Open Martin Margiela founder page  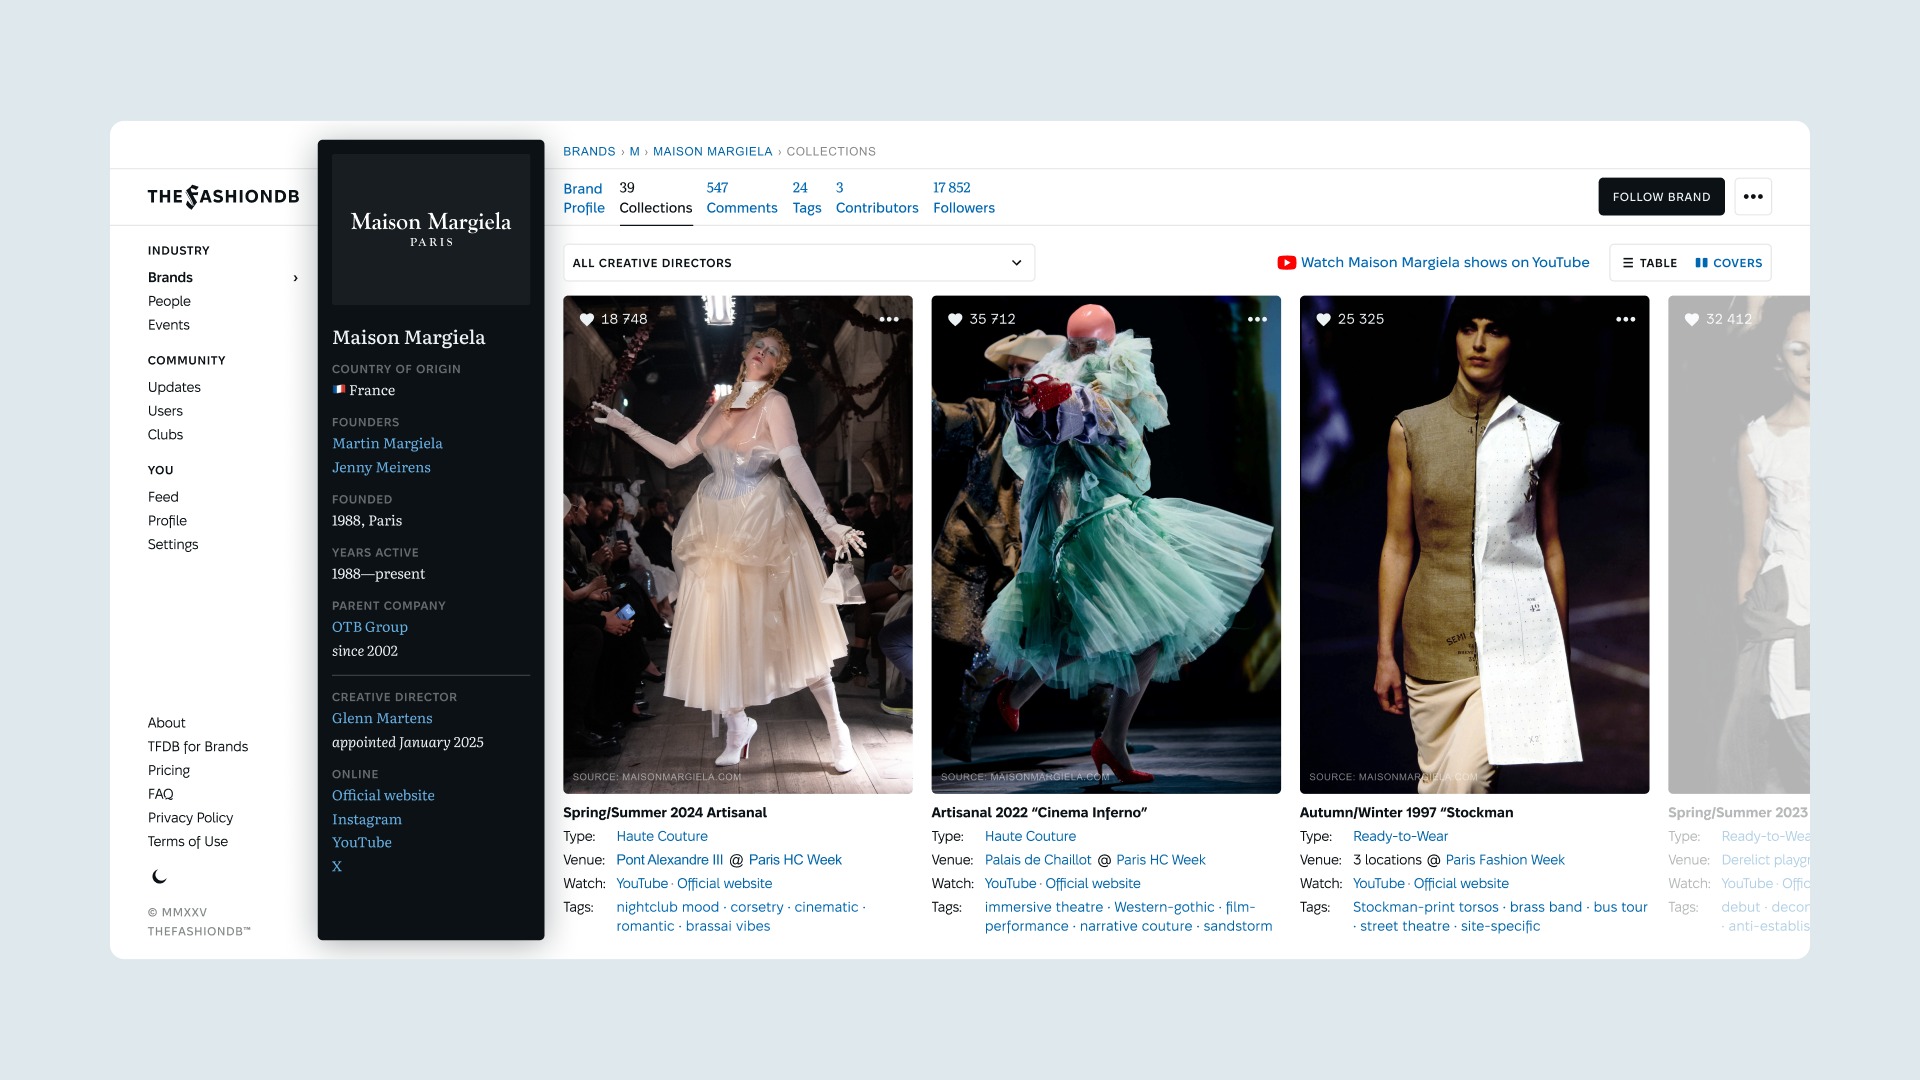coord(387,443)
